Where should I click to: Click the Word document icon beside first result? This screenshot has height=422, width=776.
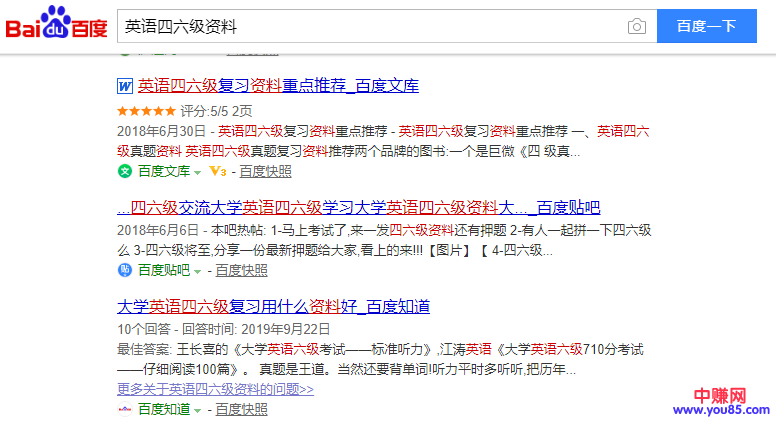[125, 86]
